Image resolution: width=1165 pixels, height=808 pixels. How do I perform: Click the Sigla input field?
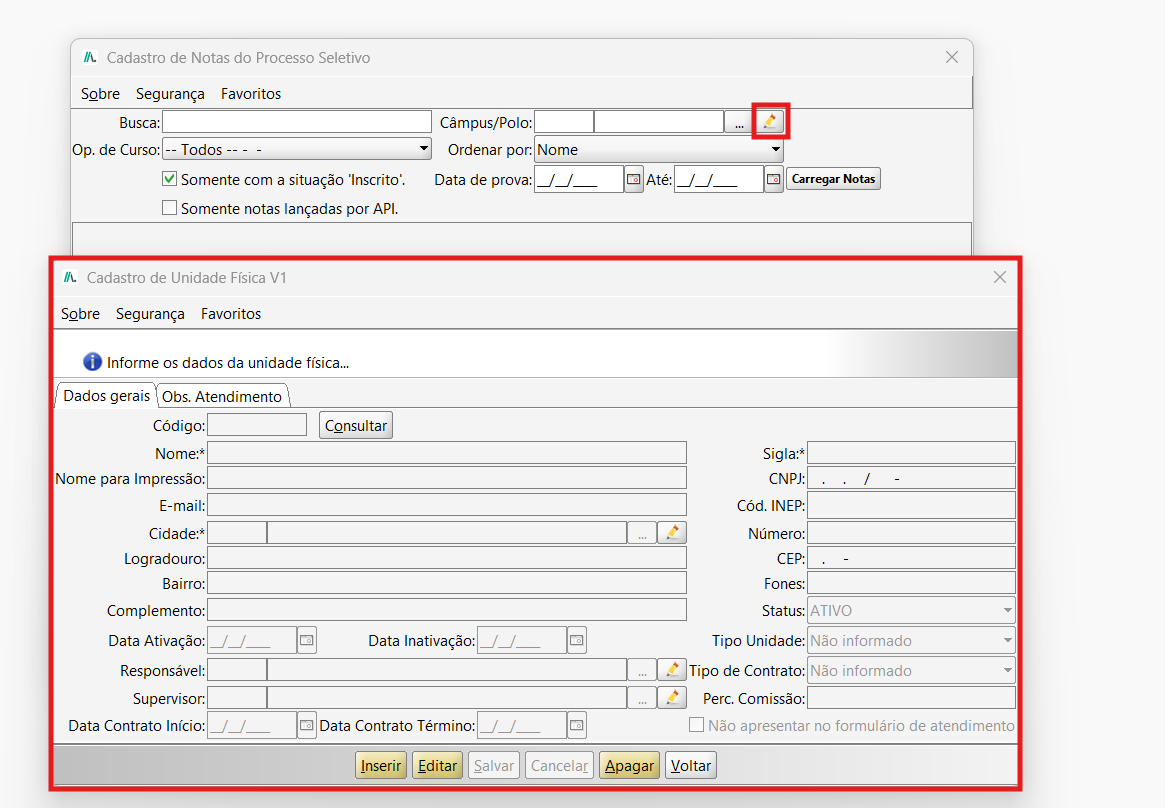(x=912, y=452)
